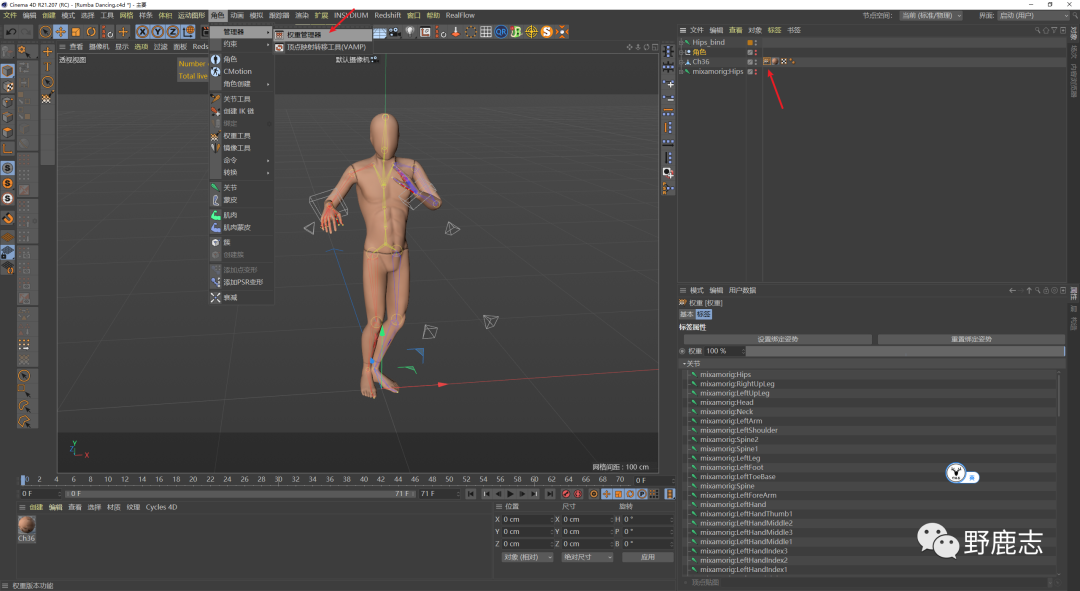Click the Undo arrow icon
This screenshot has height=591, width=1080.
pyautogui.click(x=10, y=32)
